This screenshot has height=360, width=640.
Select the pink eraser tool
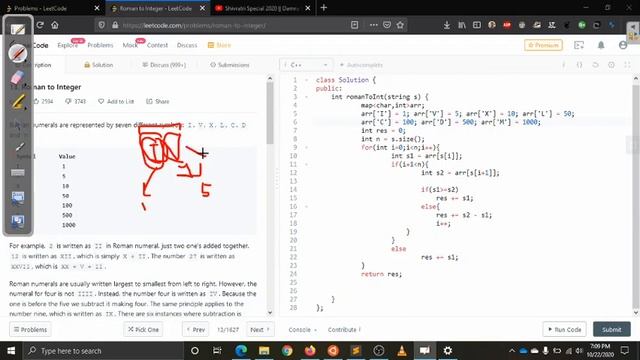tap(18, 77)
